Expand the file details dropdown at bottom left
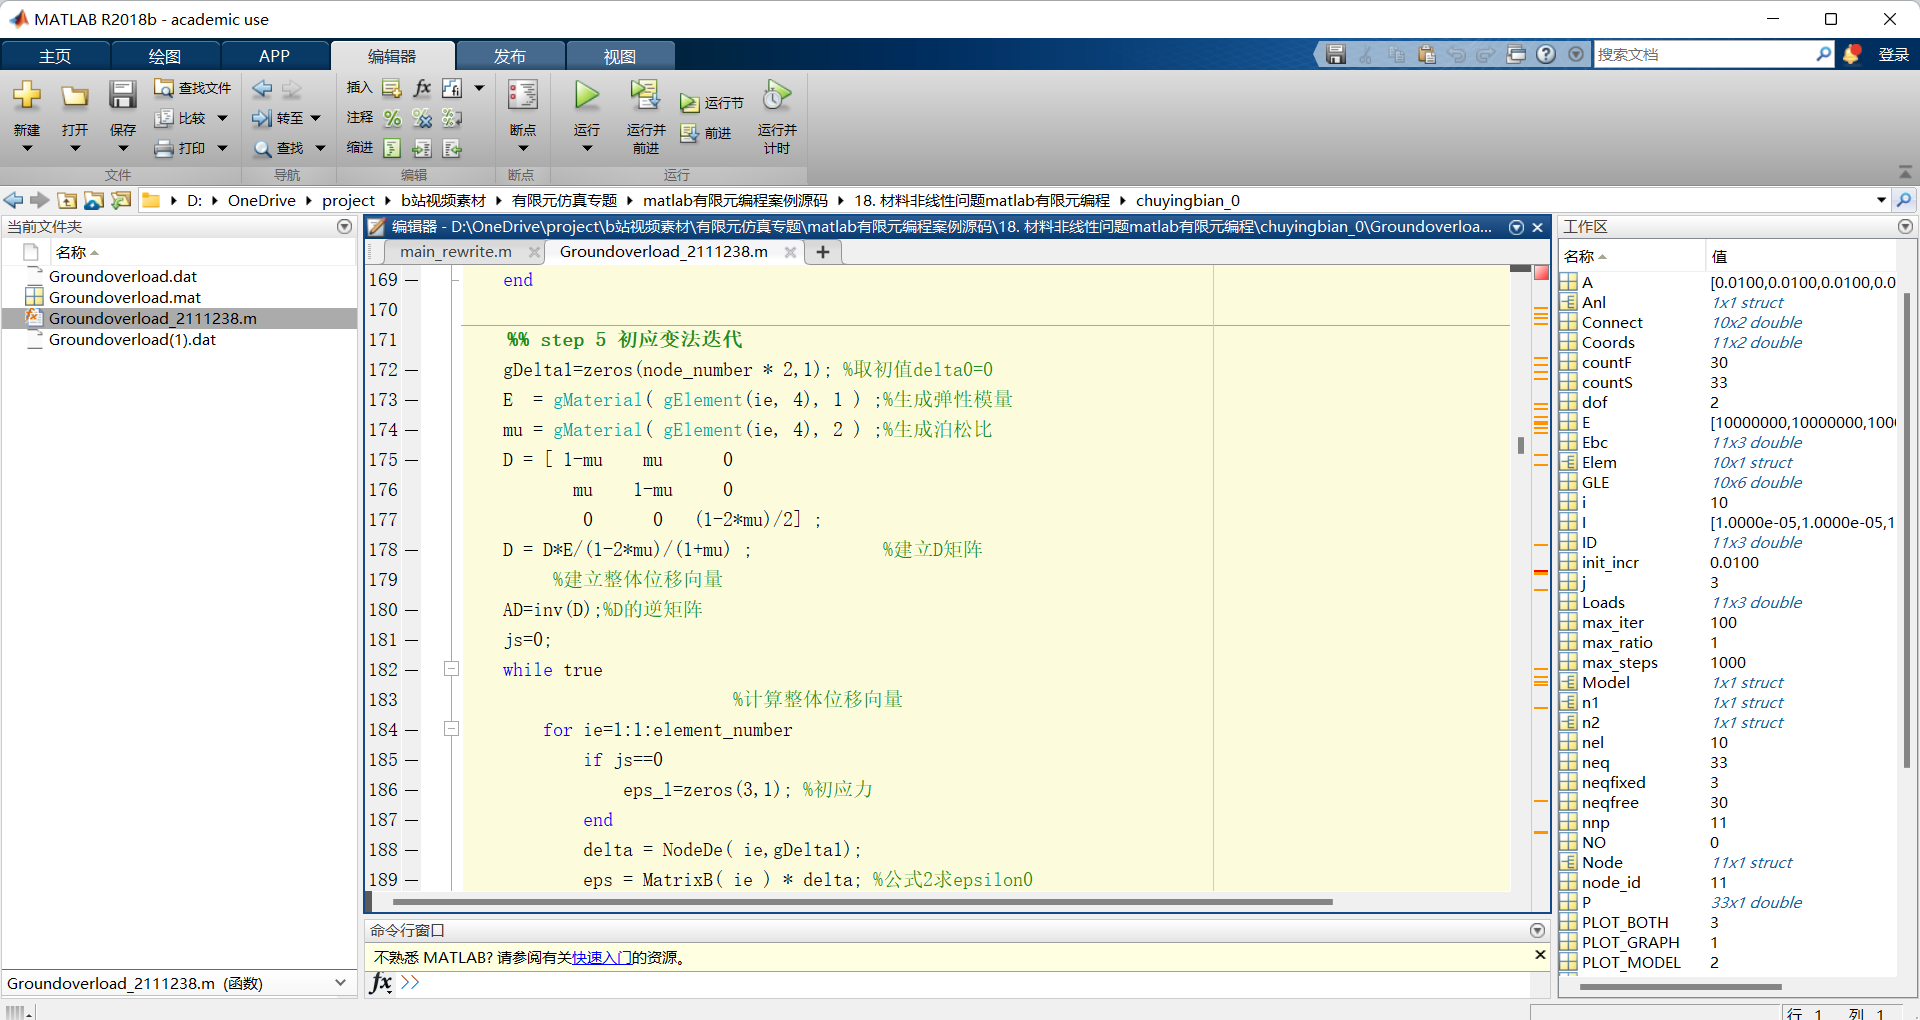 click(340, 983)
